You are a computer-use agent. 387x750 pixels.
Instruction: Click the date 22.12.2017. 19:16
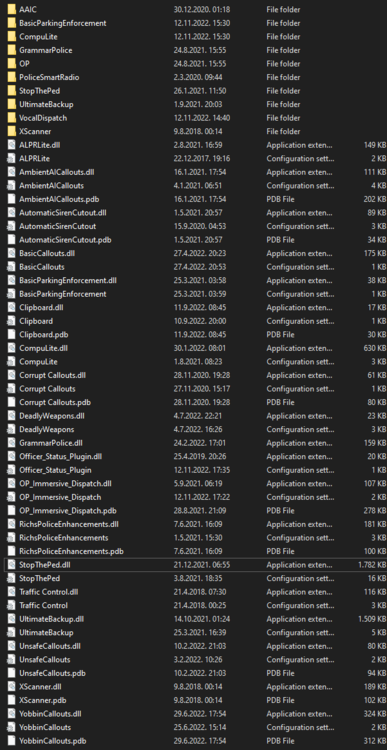(202, 158)
